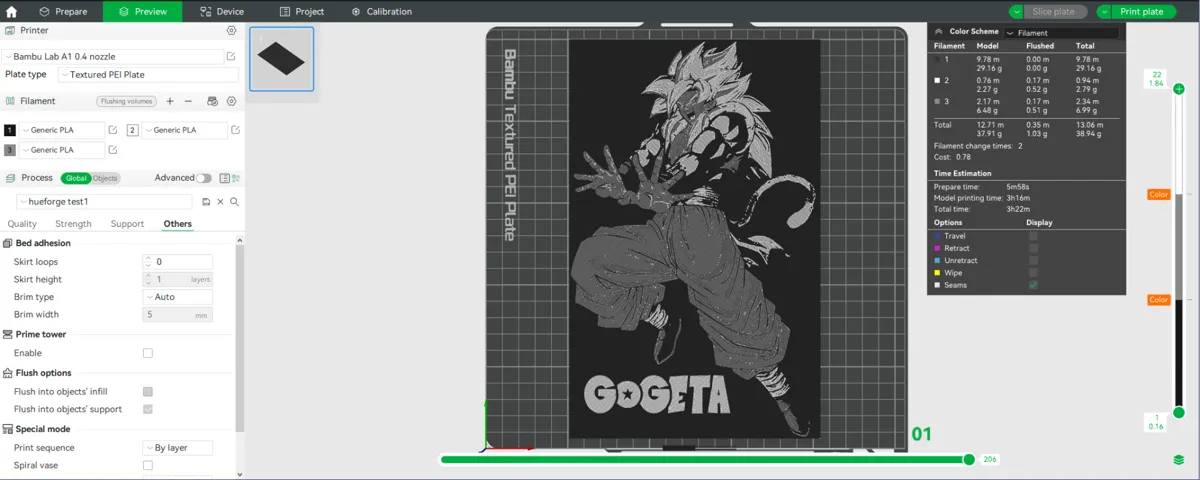Viewport: 1200px width, 480px height.
Task: Edit filament 2 Generic PLA preset
Action: [x=236, y=130]
